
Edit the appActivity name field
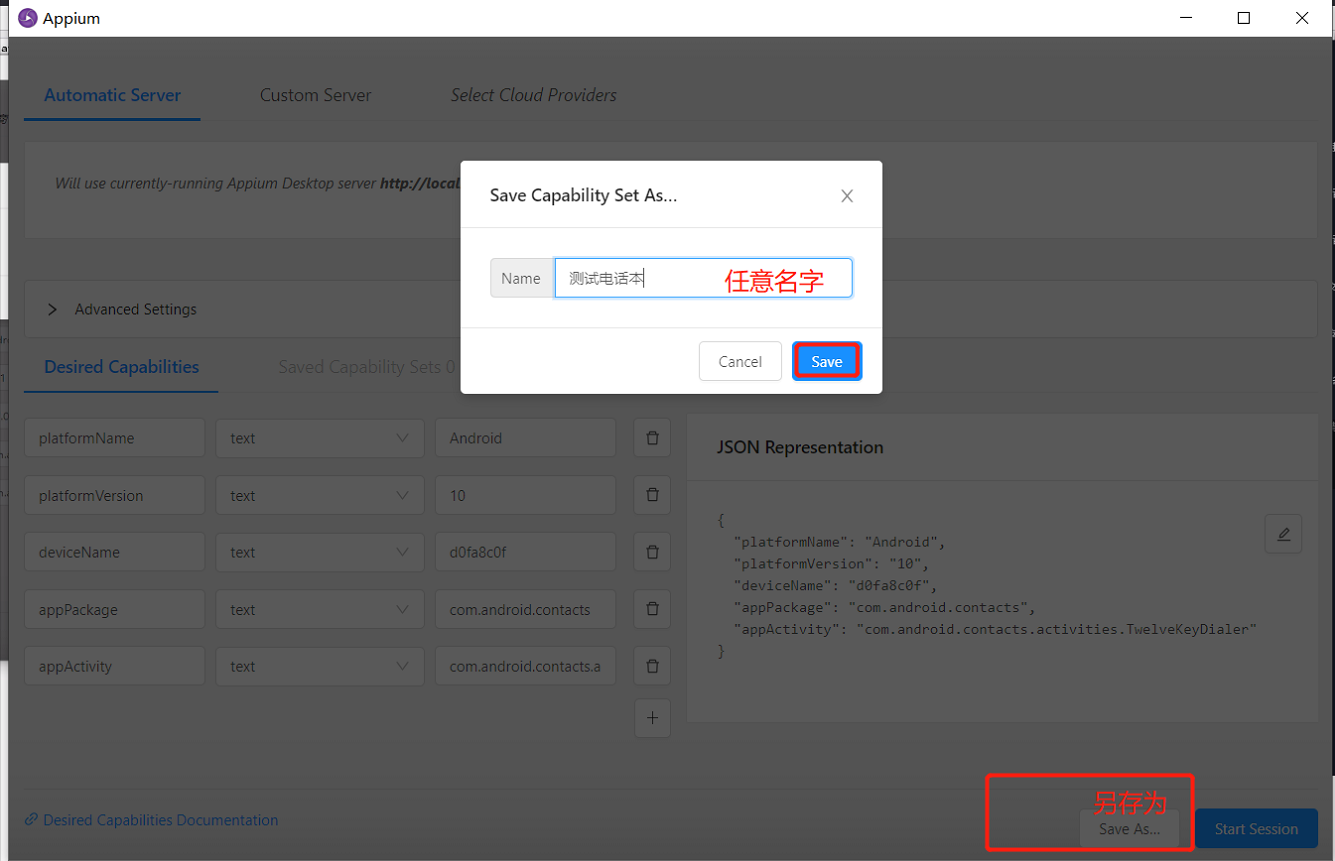pos(114,666)
